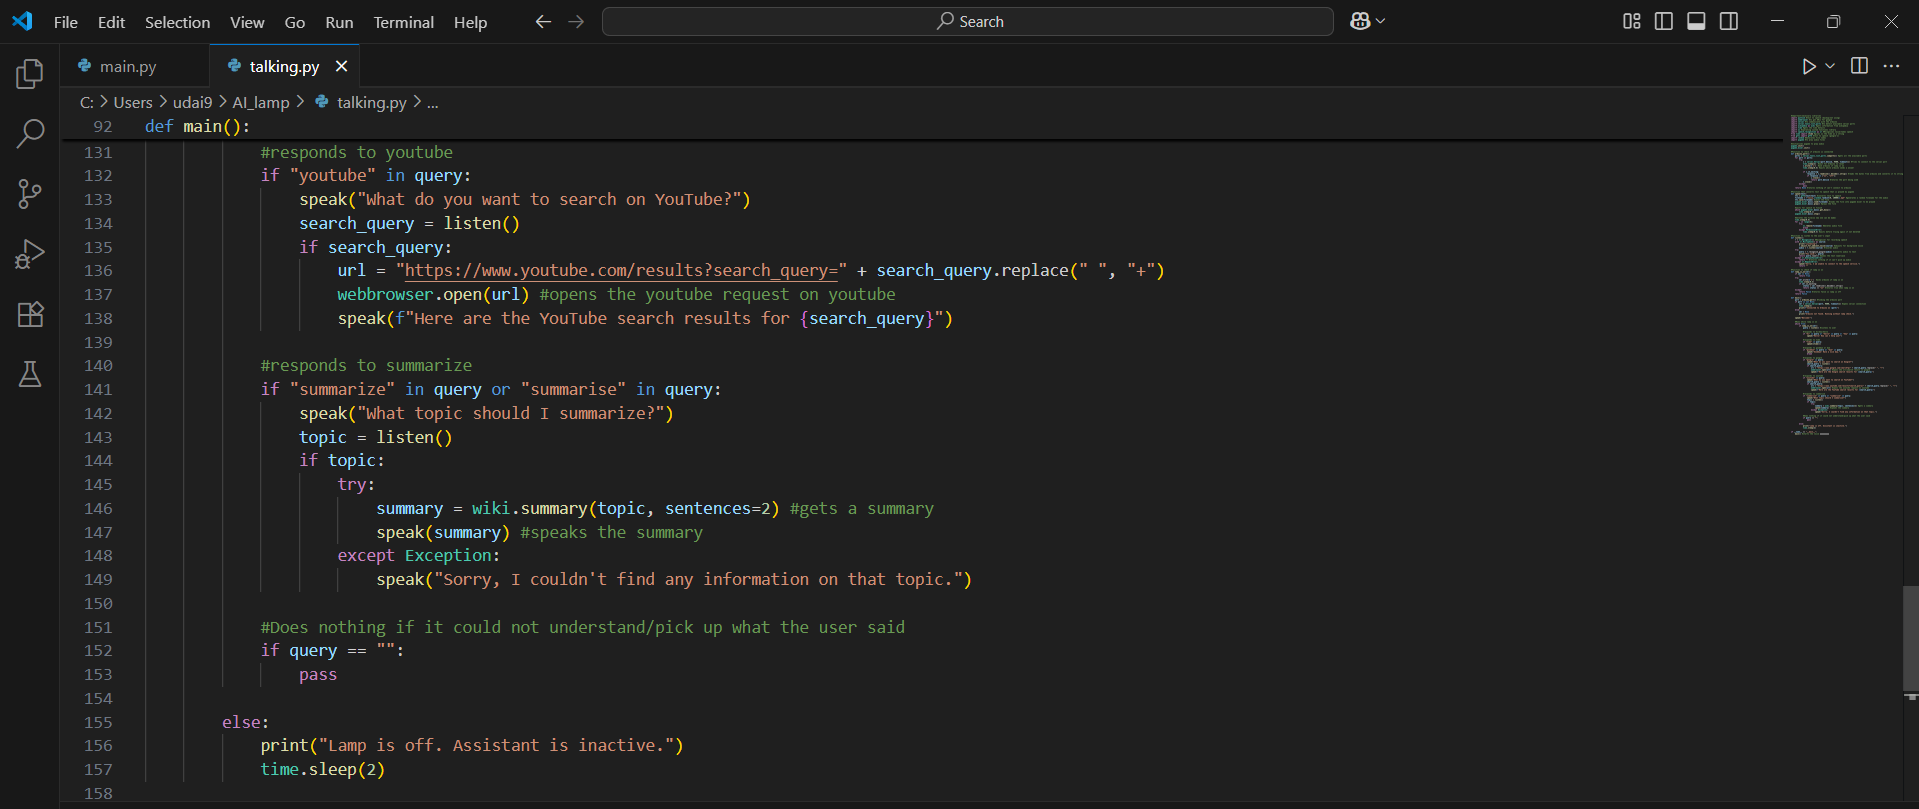Click 'search_query = listen()' line
This screenshot has width=1919, height=809.
point(409,223)
